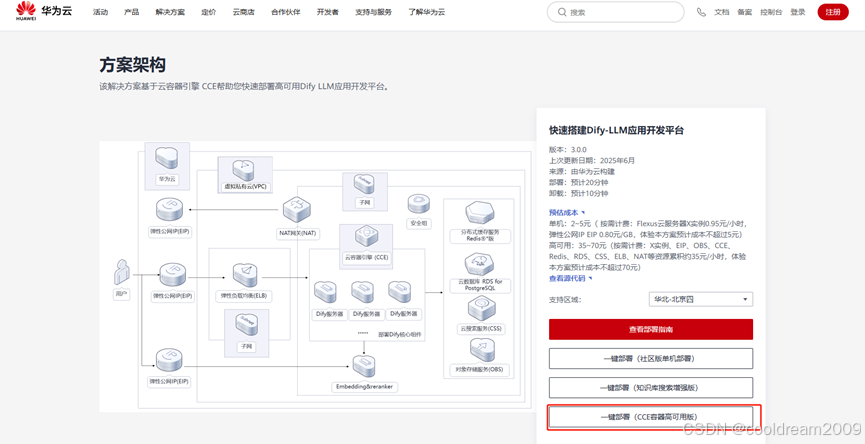Click the 版本: 3.0.0 text
This screenshot has height=444, width=865.
coord(568,149)
